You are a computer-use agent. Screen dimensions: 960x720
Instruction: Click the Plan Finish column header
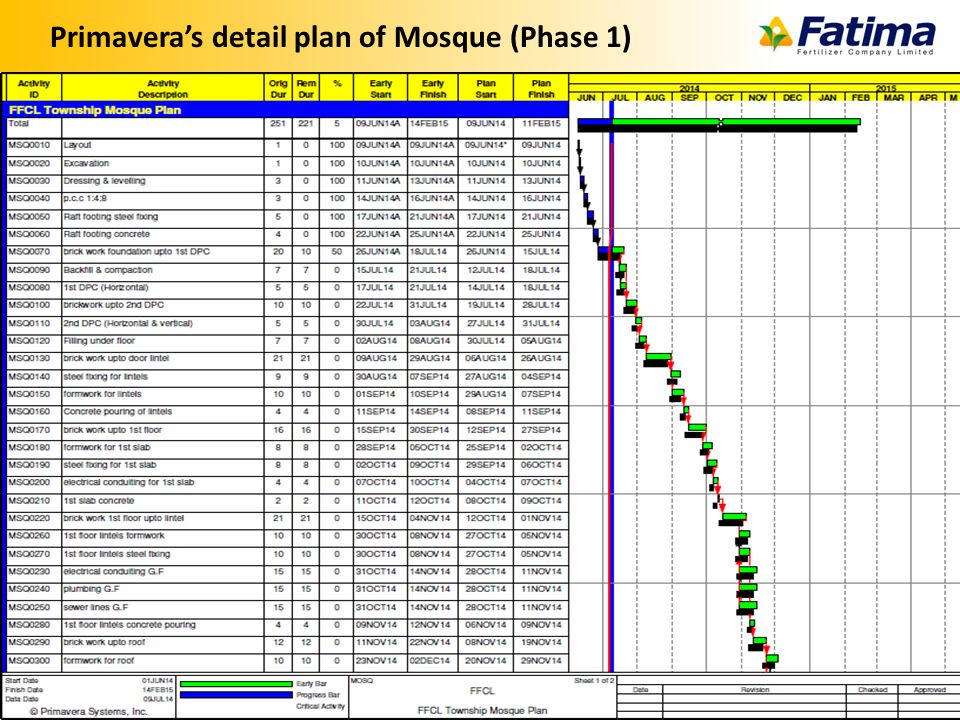(541, 88)
